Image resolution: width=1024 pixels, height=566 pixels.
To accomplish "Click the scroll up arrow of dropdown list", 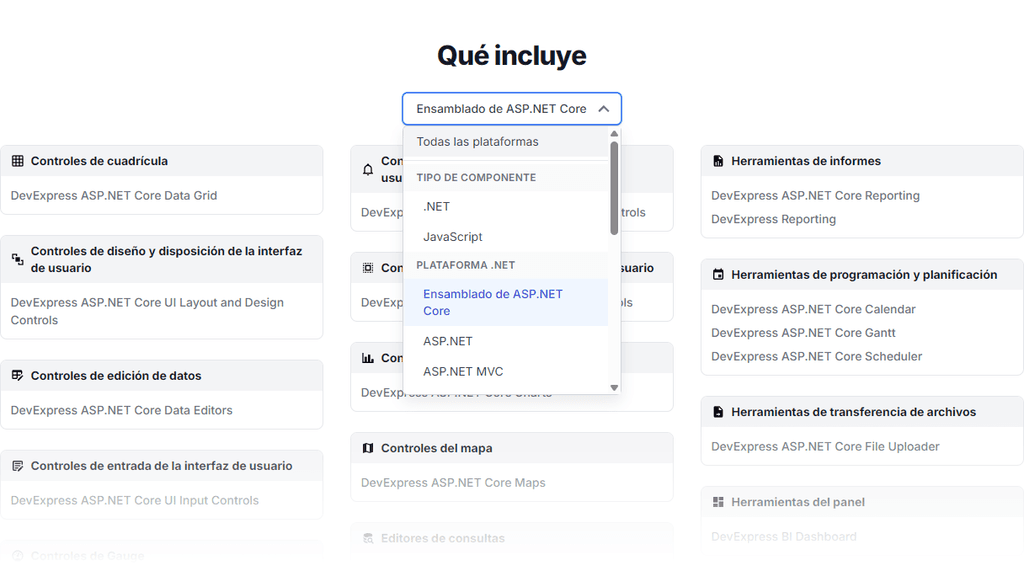I will 614,133.
